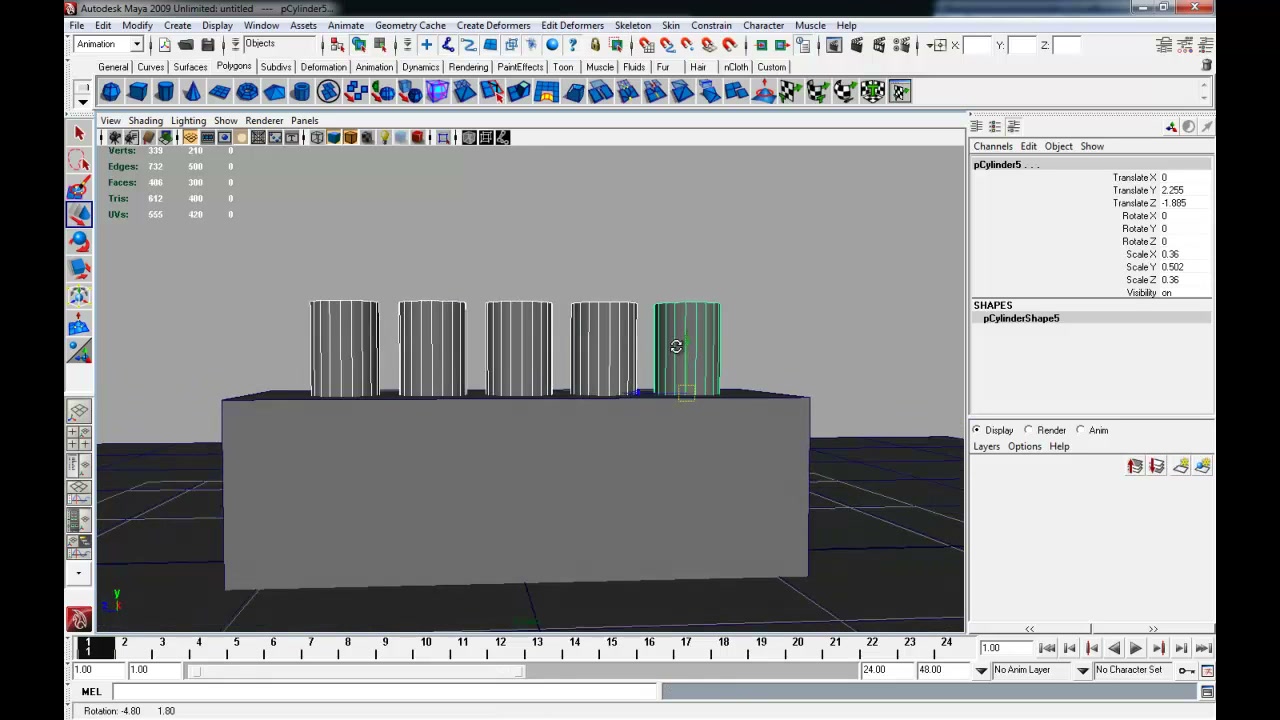Click the polygon torus shelf icon
Screen dimensions: 1280x720
(x=247, y=92)
